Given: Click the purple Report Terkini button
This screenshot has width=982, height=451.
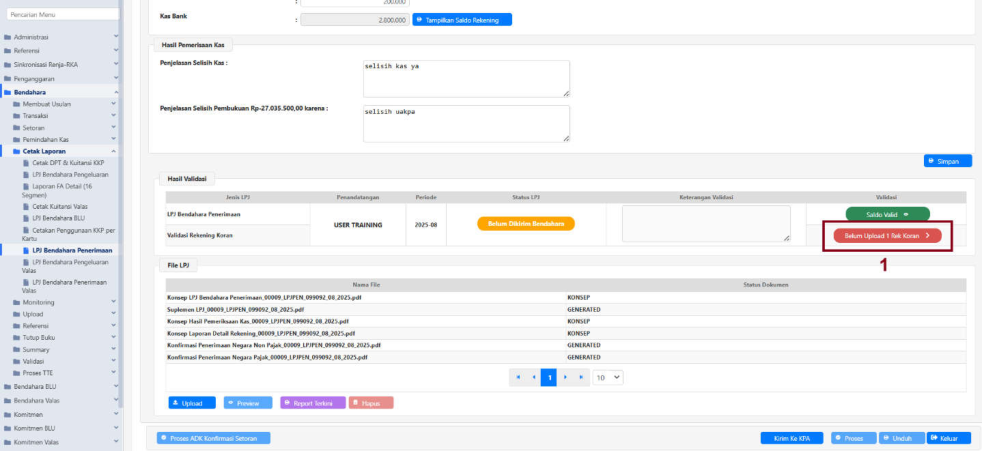Looking at the screenshot, I should click(313, 403).
